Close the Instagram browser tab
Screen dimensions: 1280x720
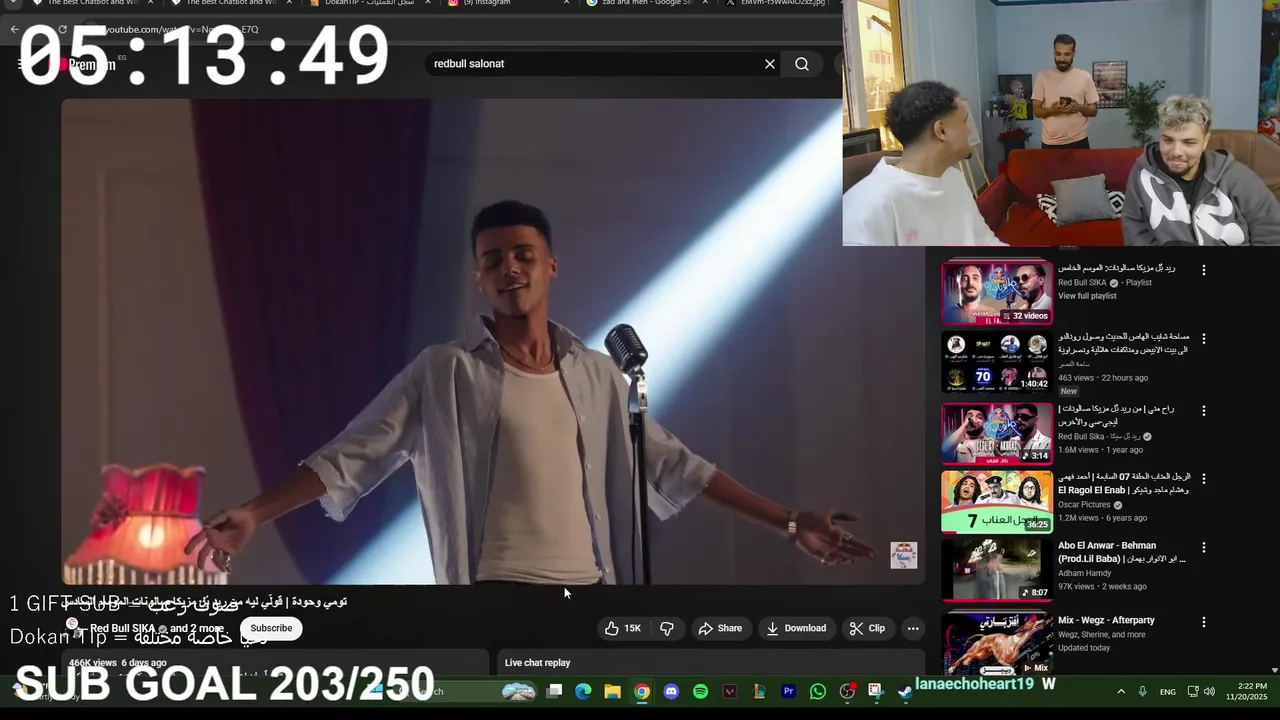(566, 3)
